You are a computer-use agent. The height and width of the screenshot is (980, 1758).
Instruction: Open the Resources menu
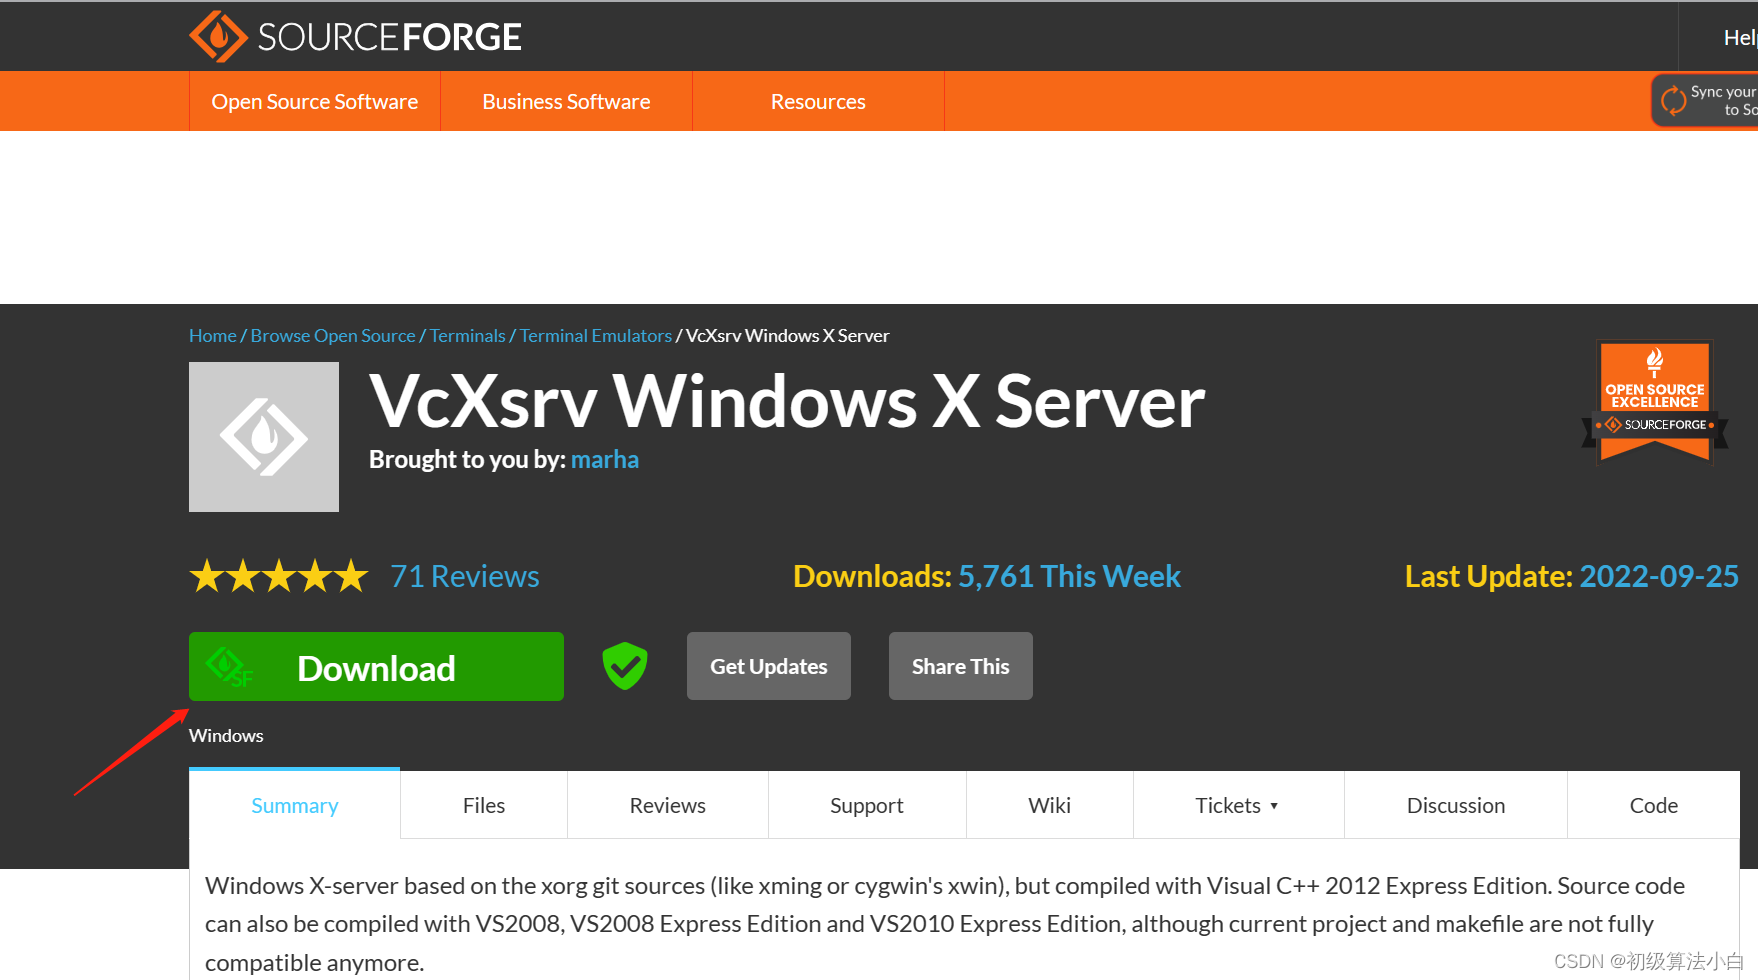(x=818, y=100)
